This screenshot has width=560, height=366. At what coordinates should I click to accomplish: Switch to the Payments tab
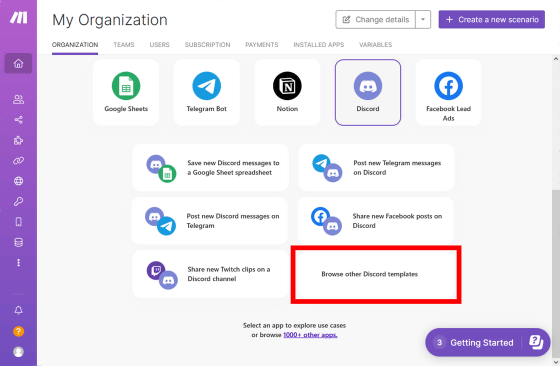(262, 45)
